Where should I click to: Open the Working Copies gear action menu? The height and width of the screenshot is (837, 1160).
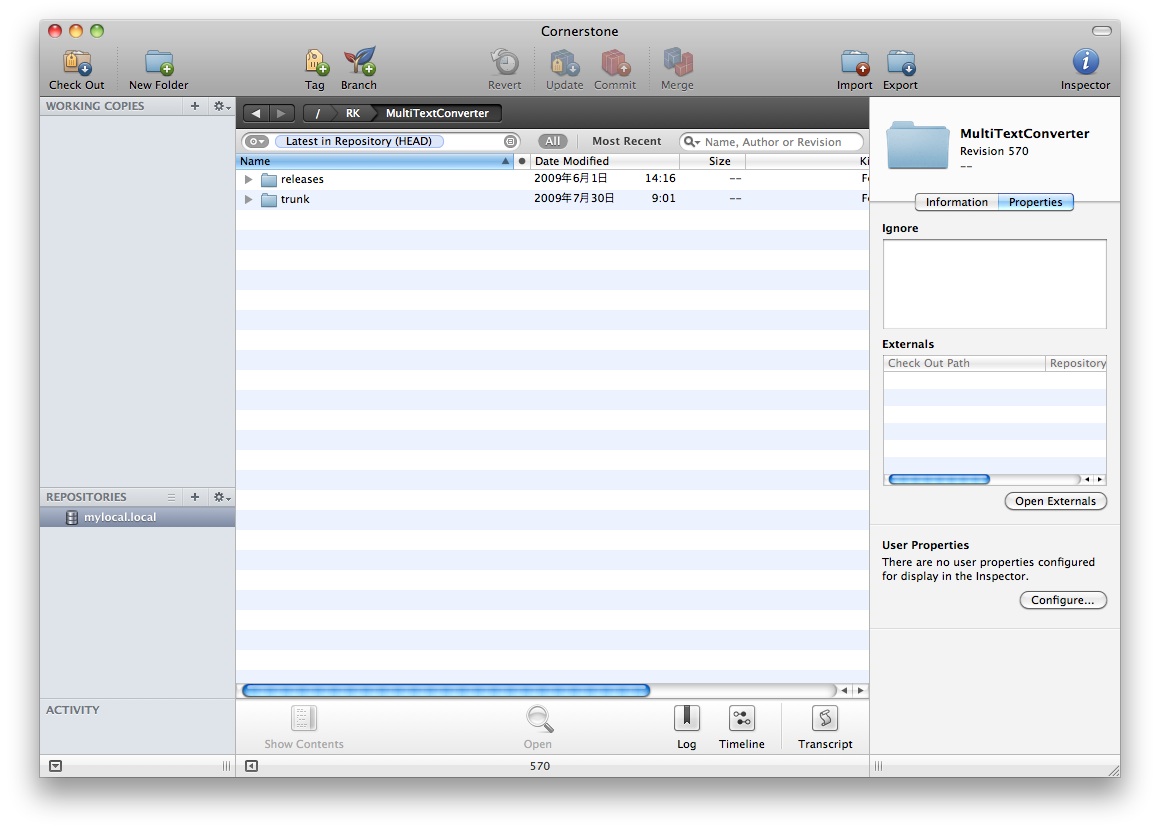coord(222,106)
